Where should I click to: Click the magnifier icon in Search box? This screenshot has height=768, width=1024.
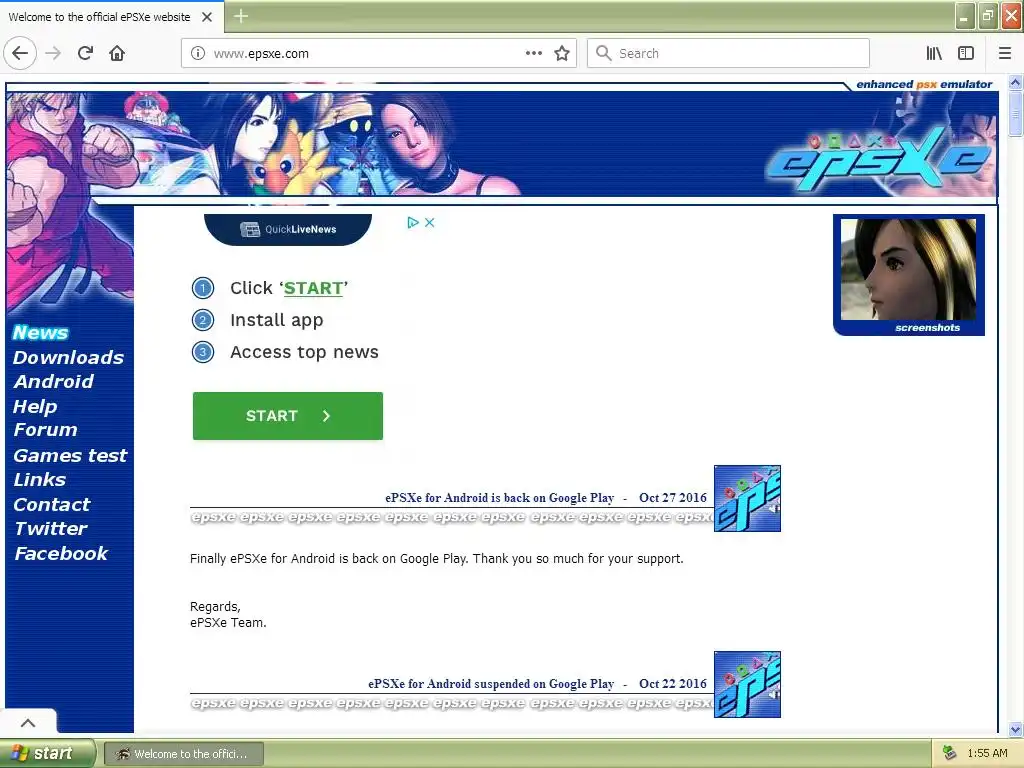(603, 53)
